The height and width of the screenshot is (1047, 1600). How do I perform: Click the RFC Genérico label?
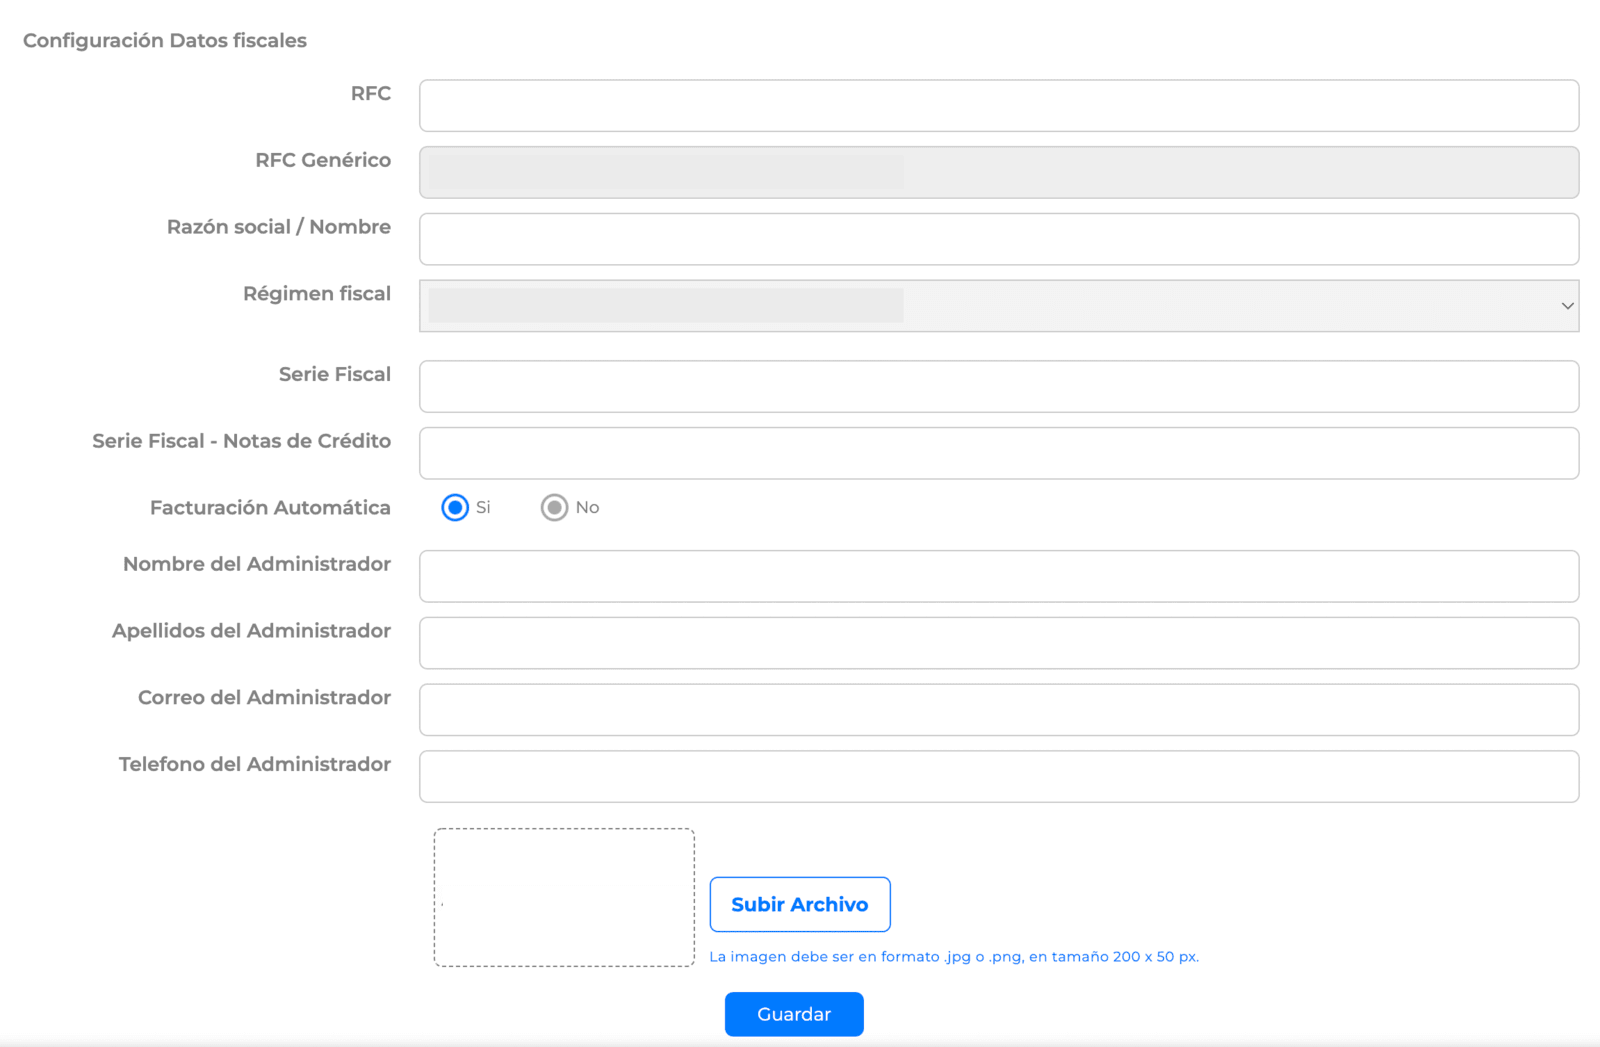coord(323,160)
